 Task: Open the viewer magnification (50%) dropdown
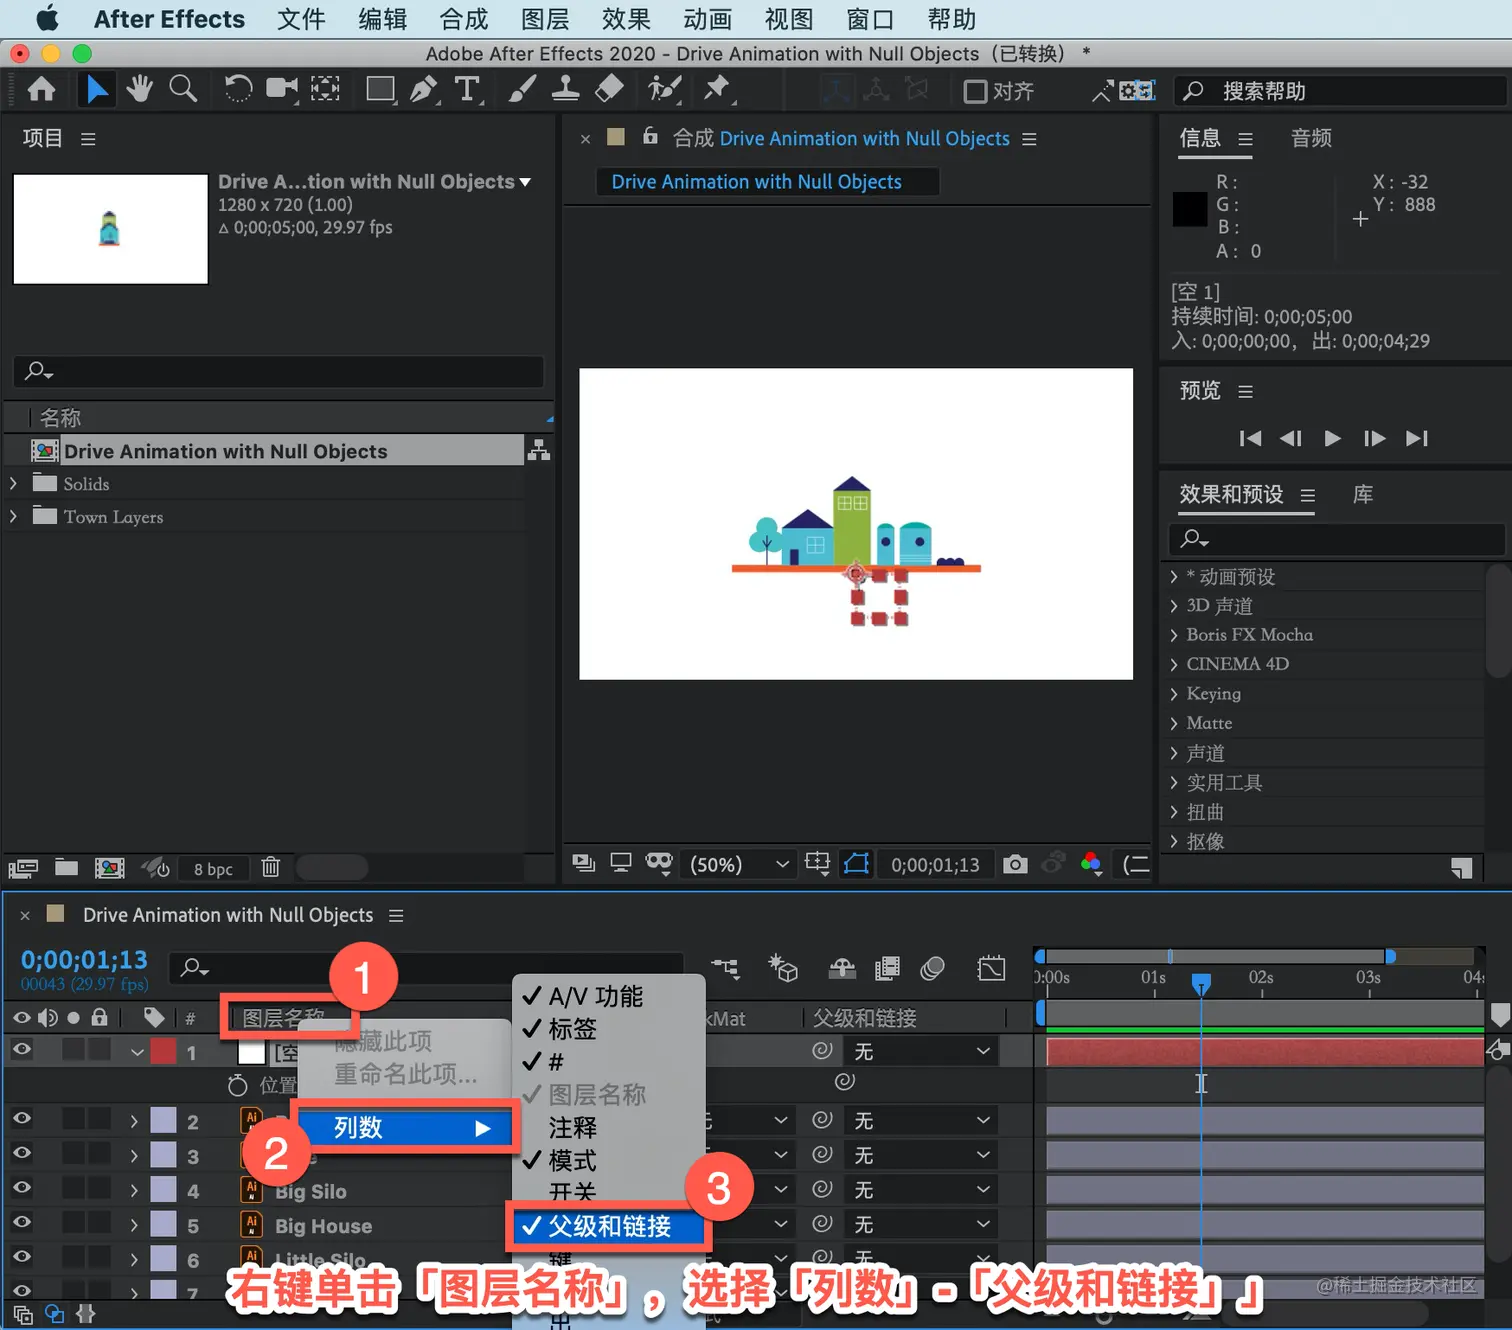tap(739, 865)
